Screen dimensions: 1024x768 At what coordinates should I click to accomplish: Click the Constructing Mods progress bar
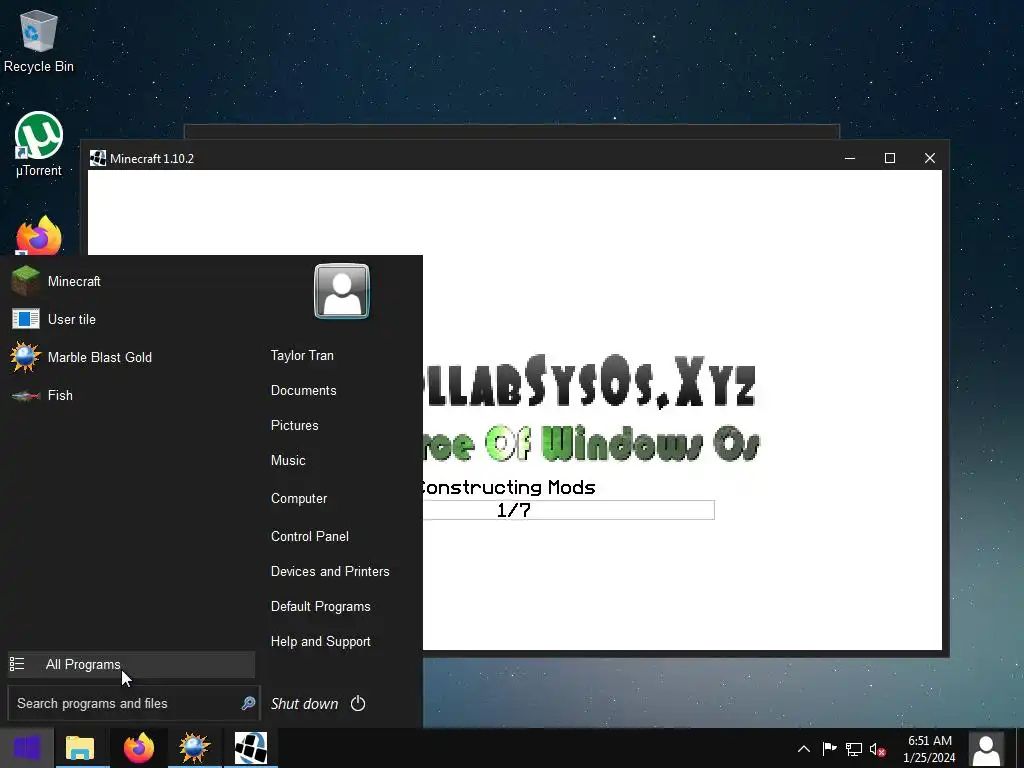pos(568,510)
